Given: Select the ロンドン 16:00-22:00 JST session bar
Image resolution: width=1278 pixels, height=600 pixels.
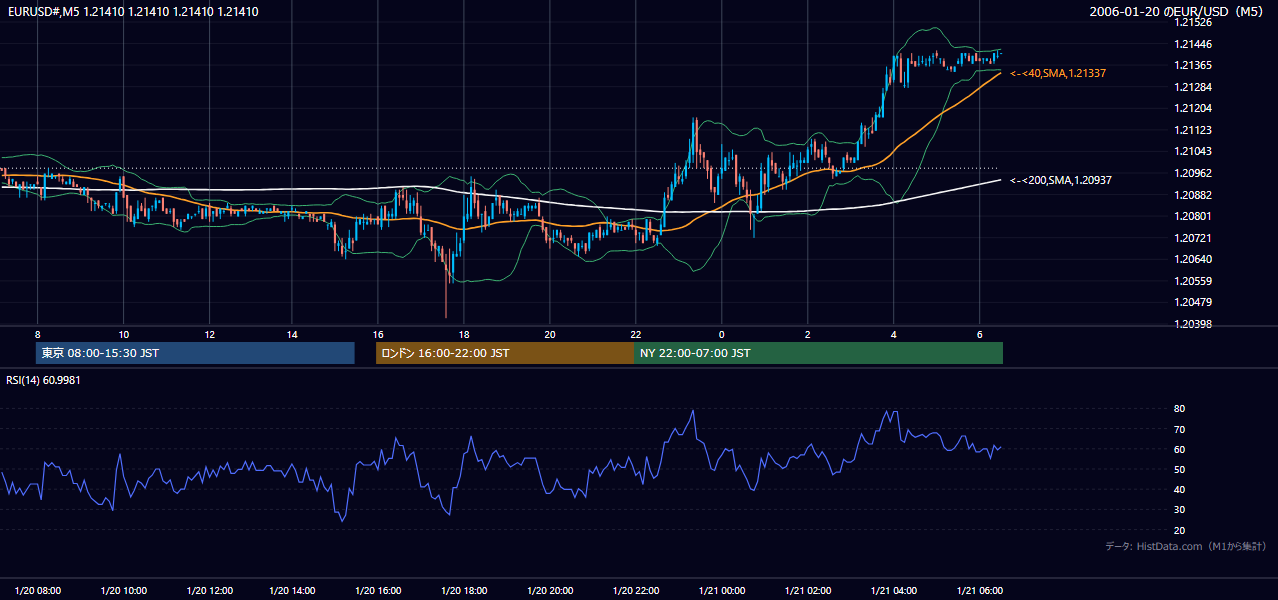Looking at the screenshot, I should coord(504,353).
